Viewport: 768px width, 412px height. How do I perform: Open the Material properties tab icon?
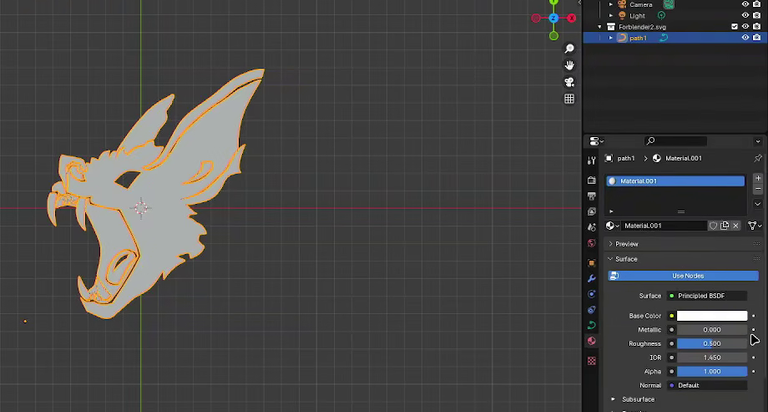tap(592, 341)
